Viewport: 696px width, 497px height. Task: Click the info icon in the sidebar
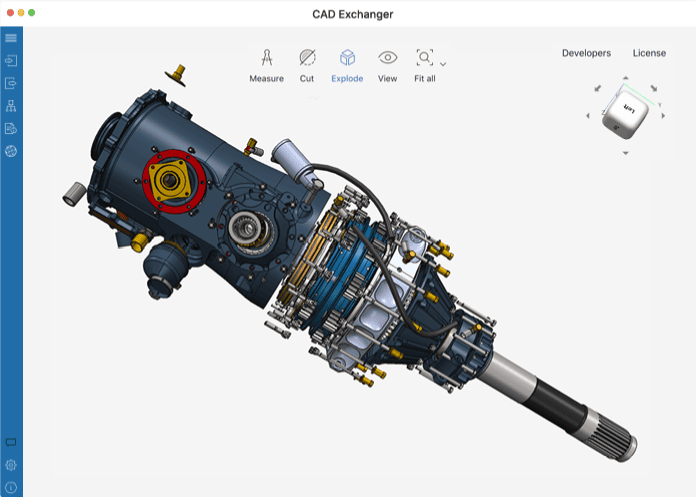[11, 487]
